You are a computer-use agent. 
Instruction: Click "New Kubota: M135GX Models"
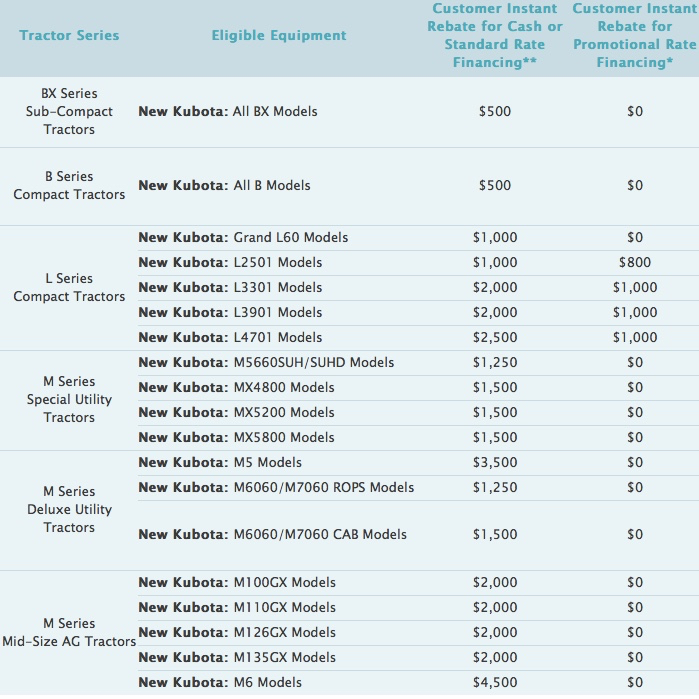click(237, 657)
